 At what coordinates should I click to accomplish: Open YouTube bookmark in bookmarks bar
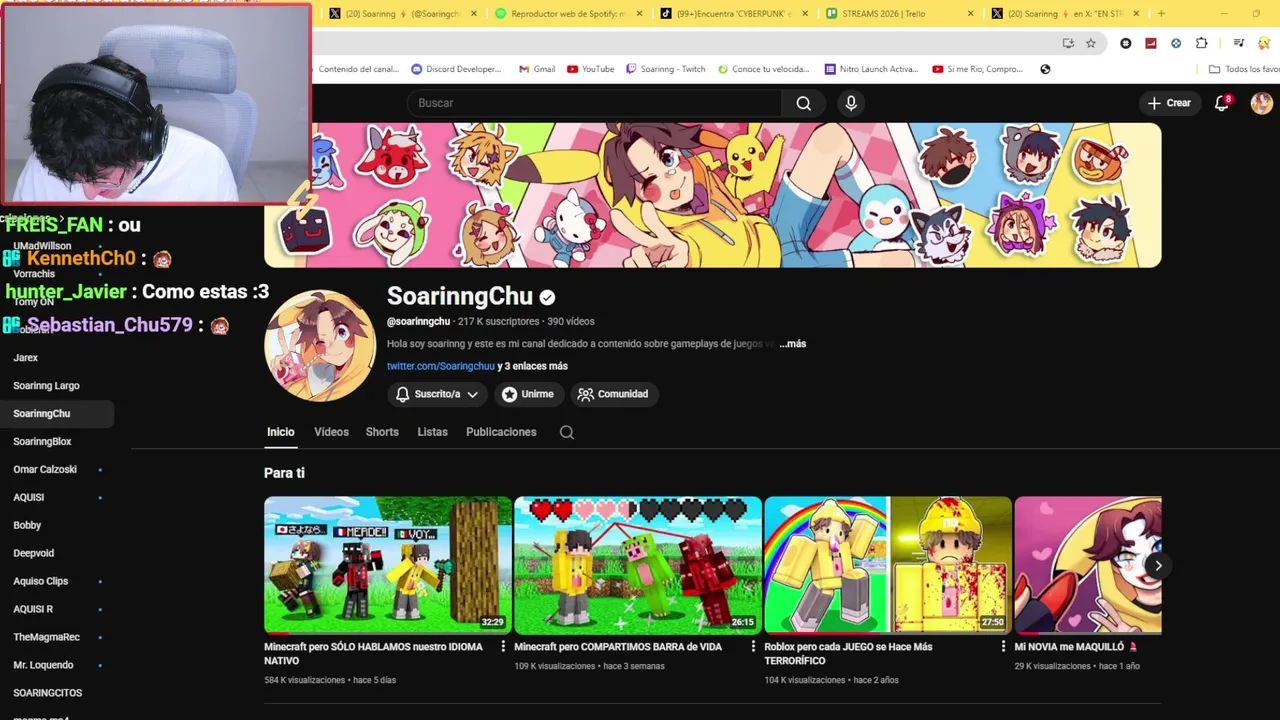point(590,69)
